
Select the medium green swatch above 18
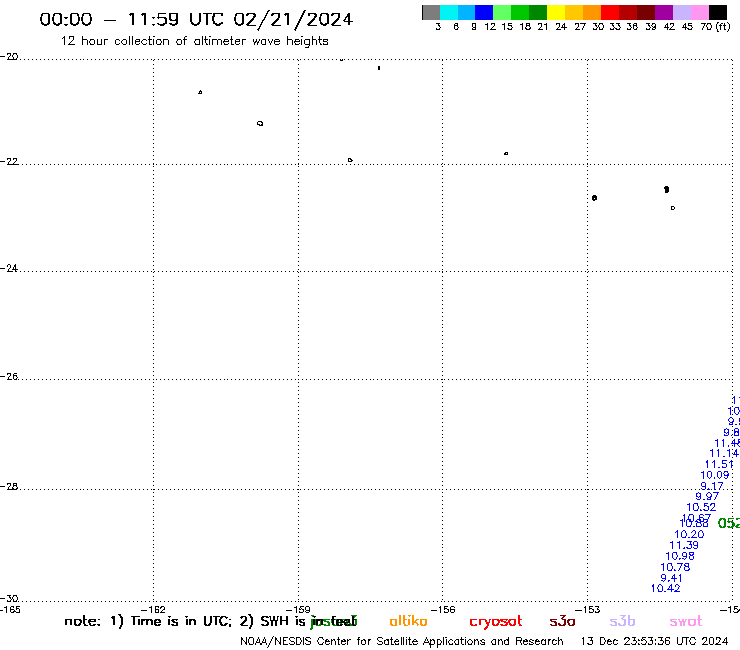tap(520, 12)
